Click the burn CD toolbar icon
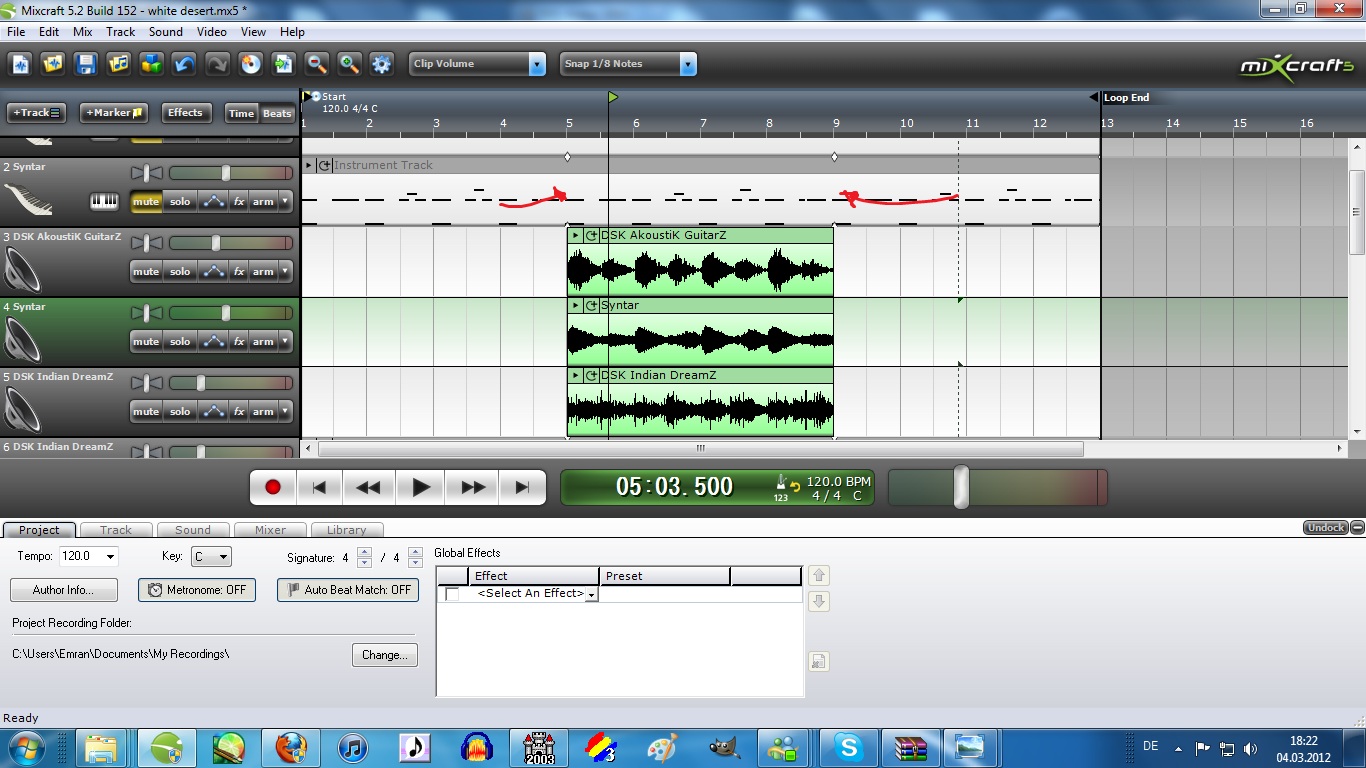Image resolution: width=1366 pixels, height=768 pixels. (251, 64)
